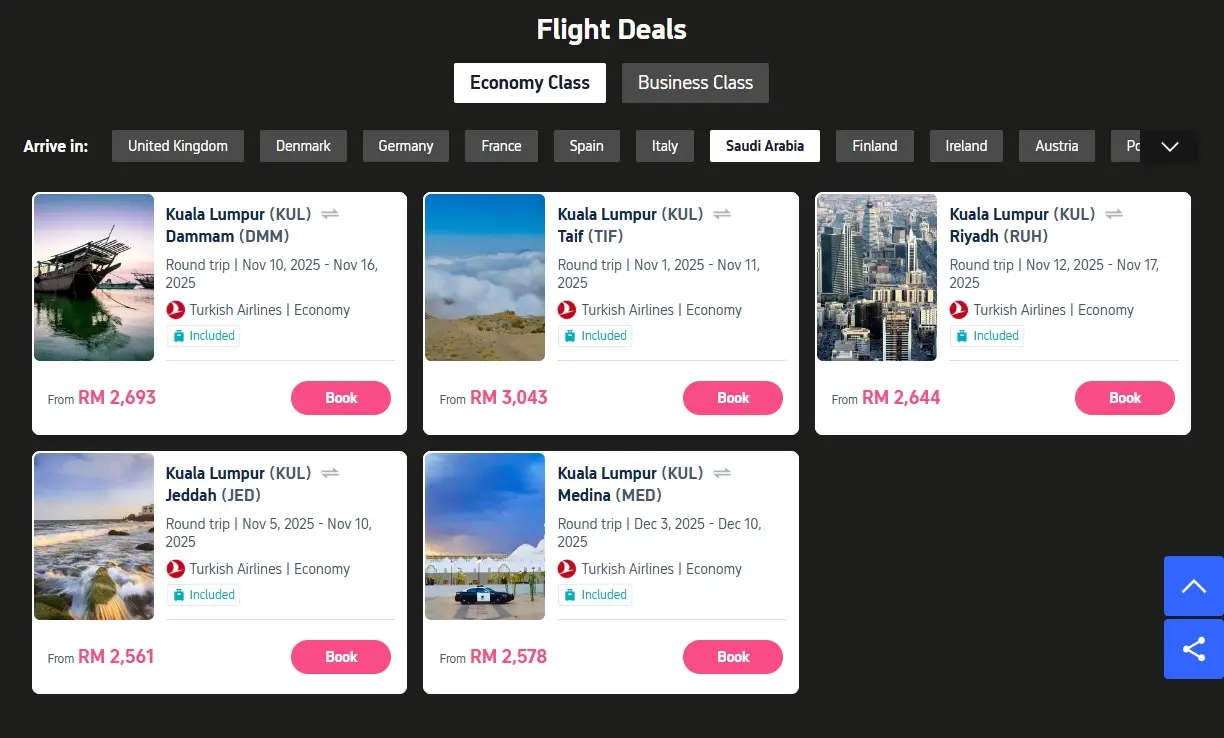Click Turkish Airlines logo on Riyadh card
Viewport: 1224px width, 738px height.
click(959, 310)
